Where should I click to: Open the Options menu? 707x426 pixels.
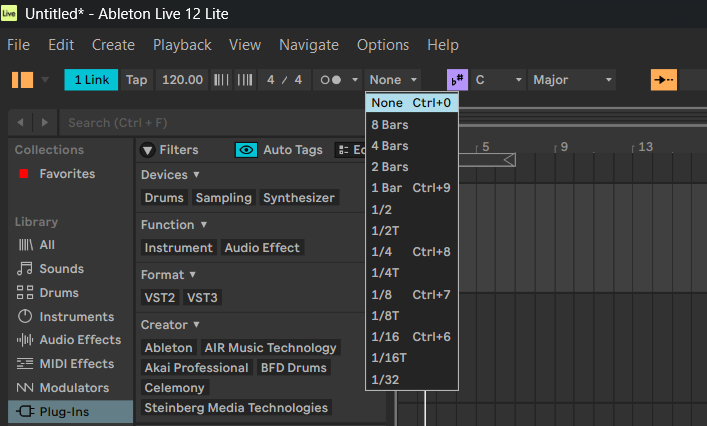tap(383, 45)
